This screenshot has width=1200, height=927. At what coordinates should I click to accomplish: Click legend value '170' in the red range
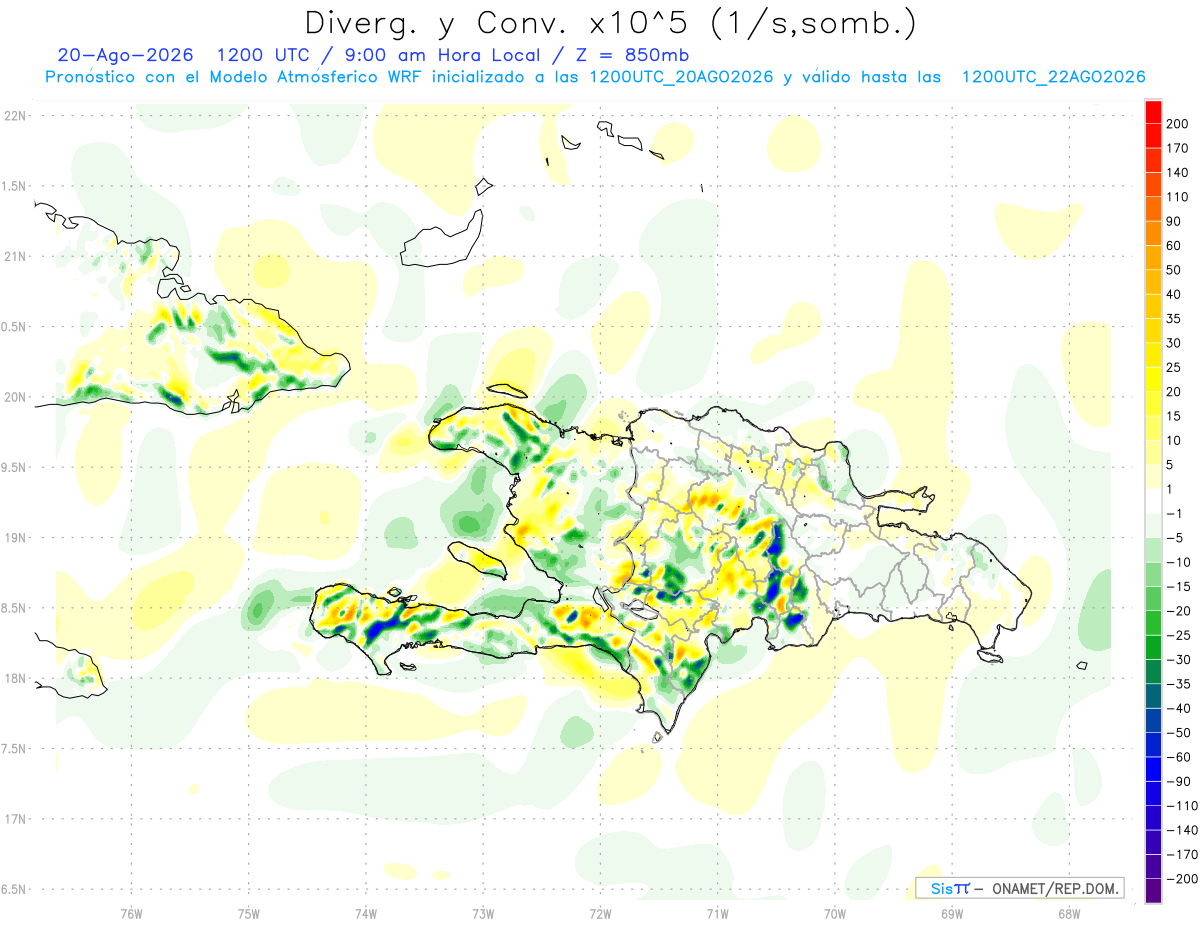pos(1177,148)
